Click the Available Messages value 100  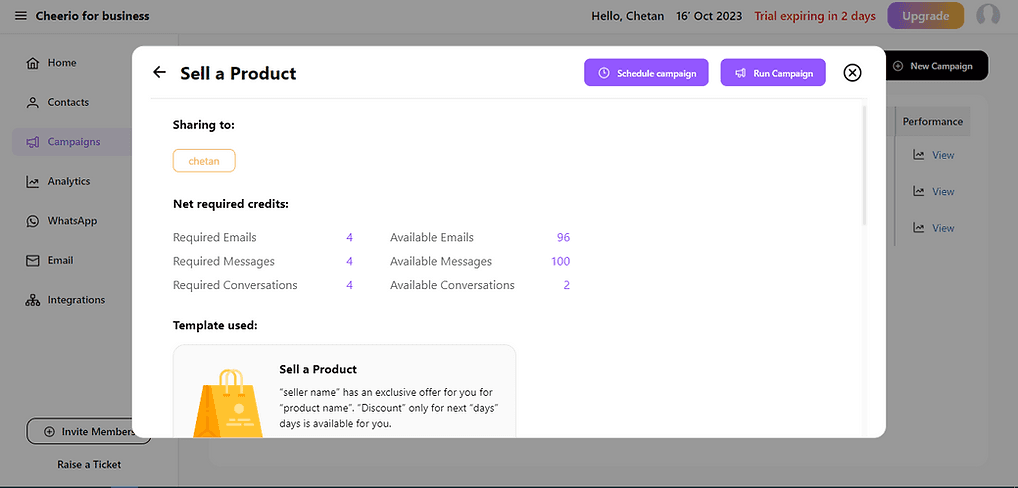point(560,262)
